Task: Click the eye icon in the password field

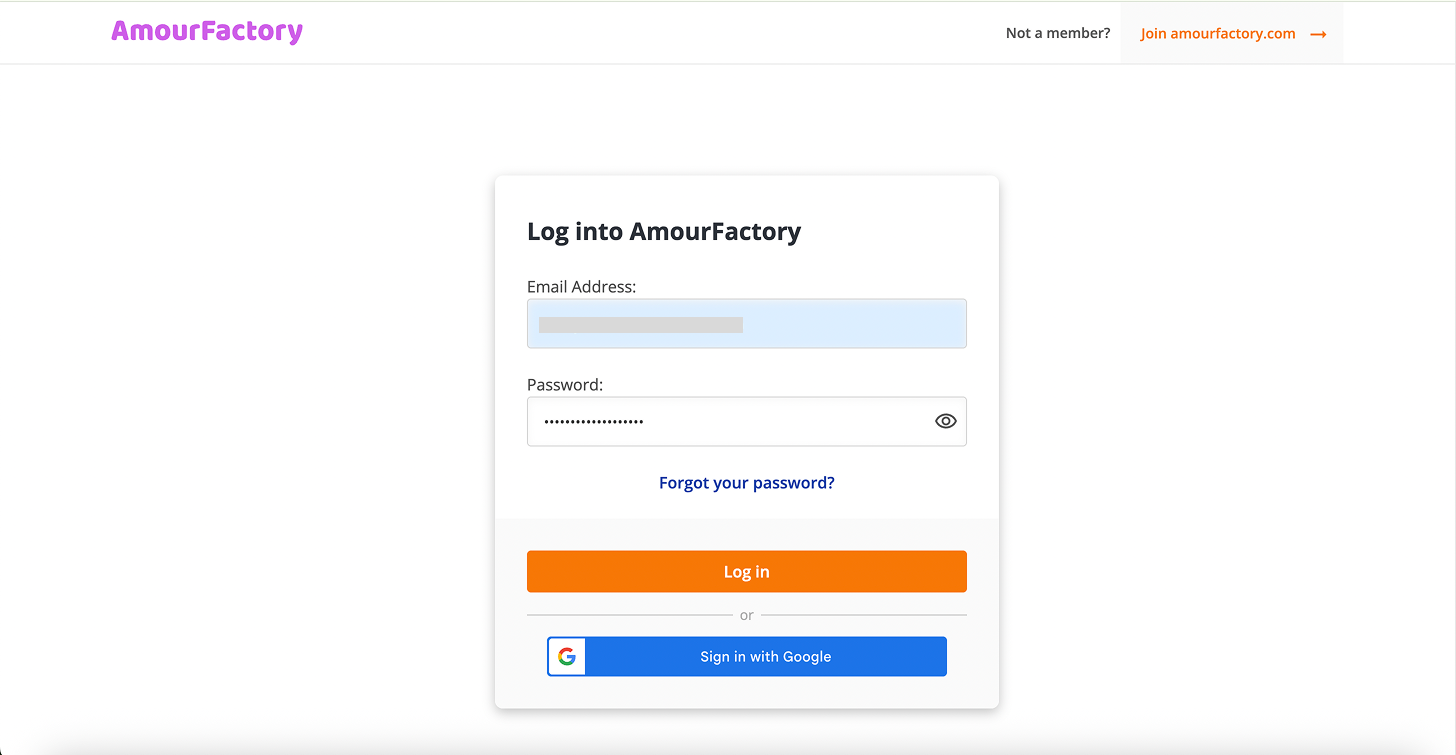Action: pos(944,420)
